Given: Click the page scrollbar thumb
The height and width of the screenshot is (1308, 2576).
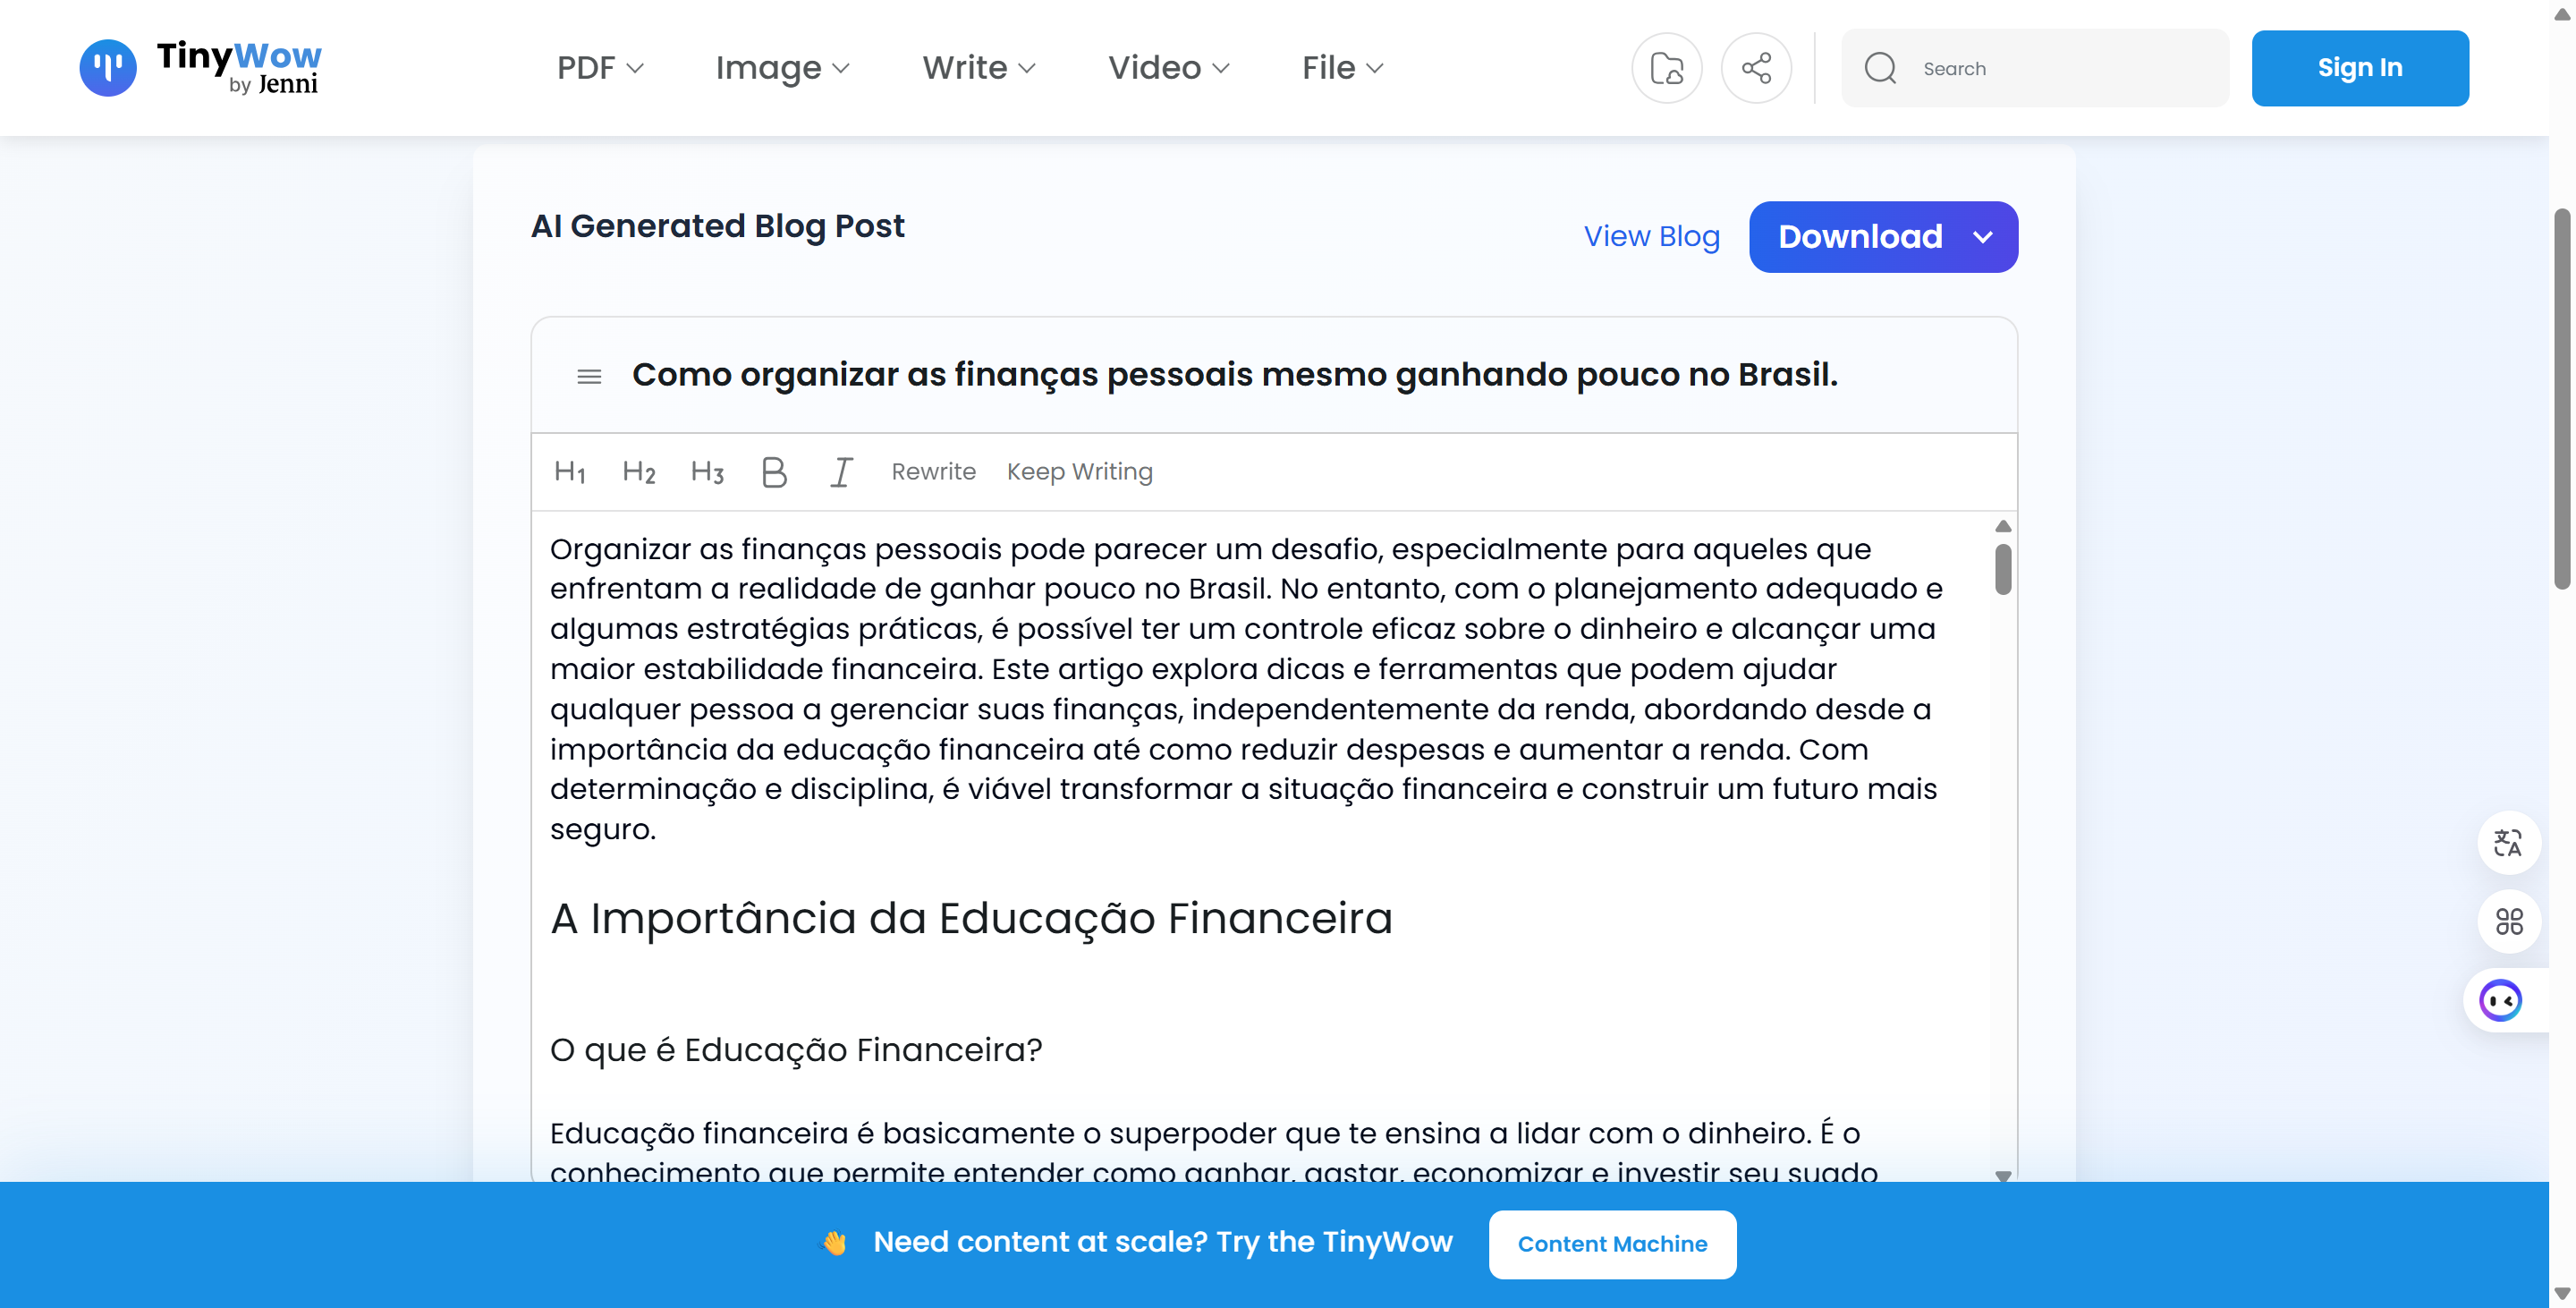Looking at the screenshot, I should (x=2561, y=398).
